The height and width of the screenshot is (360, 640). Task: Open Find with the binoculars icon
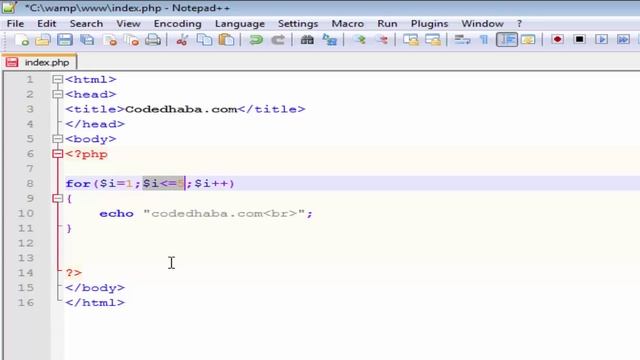[x=307, y=40]
